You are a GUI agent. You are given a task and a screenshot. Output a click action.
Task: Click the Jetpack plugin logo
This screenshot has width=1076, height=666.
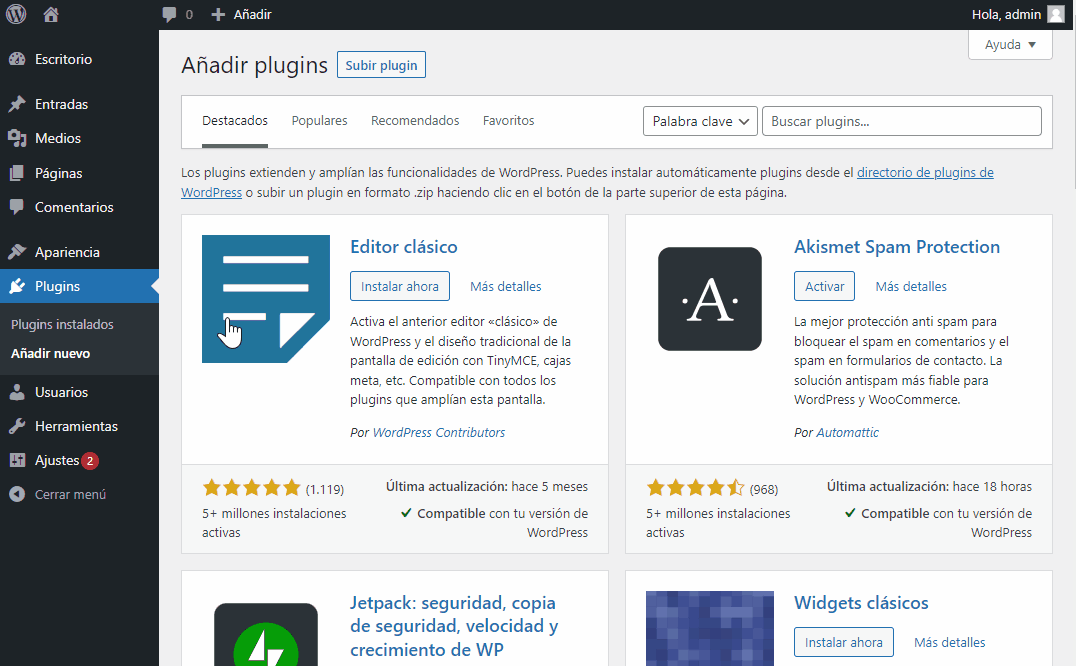point(266,634)
